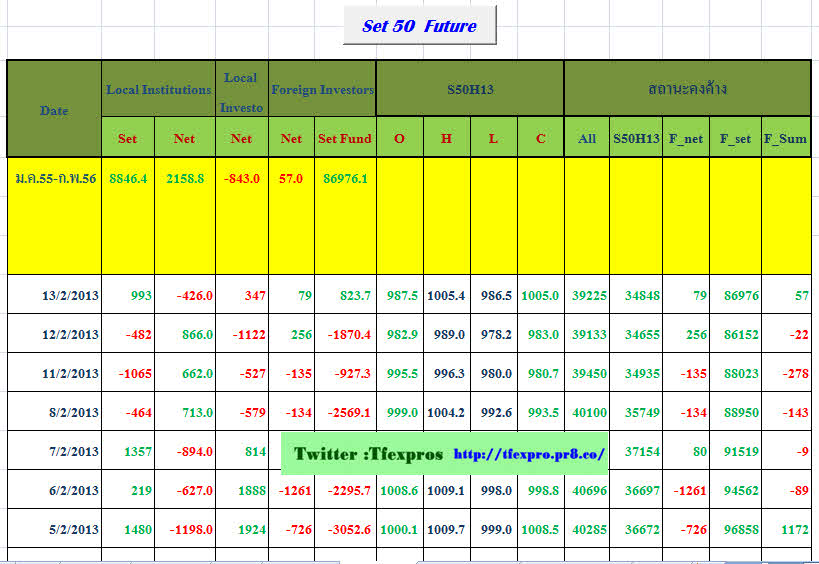
Task: Select the F_net column header
Action: point(685,139)
